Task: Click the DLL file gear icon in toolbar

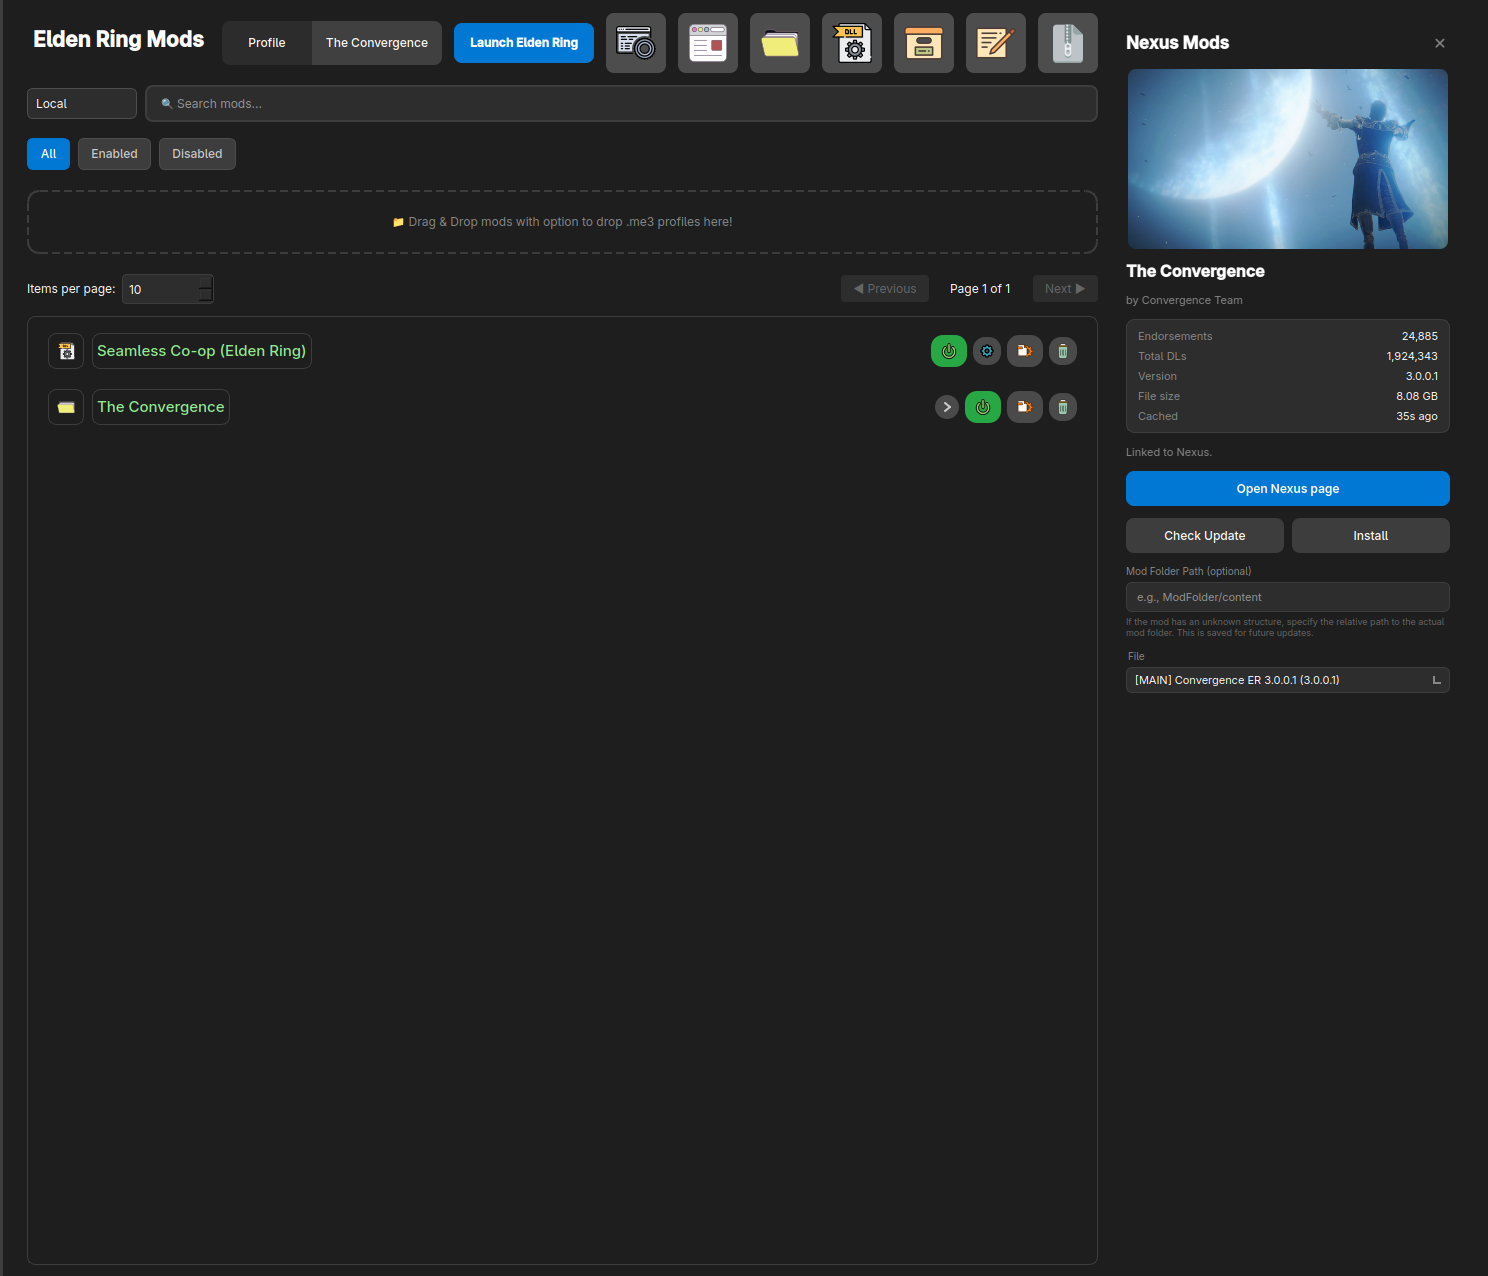Action: pos(852,43)
